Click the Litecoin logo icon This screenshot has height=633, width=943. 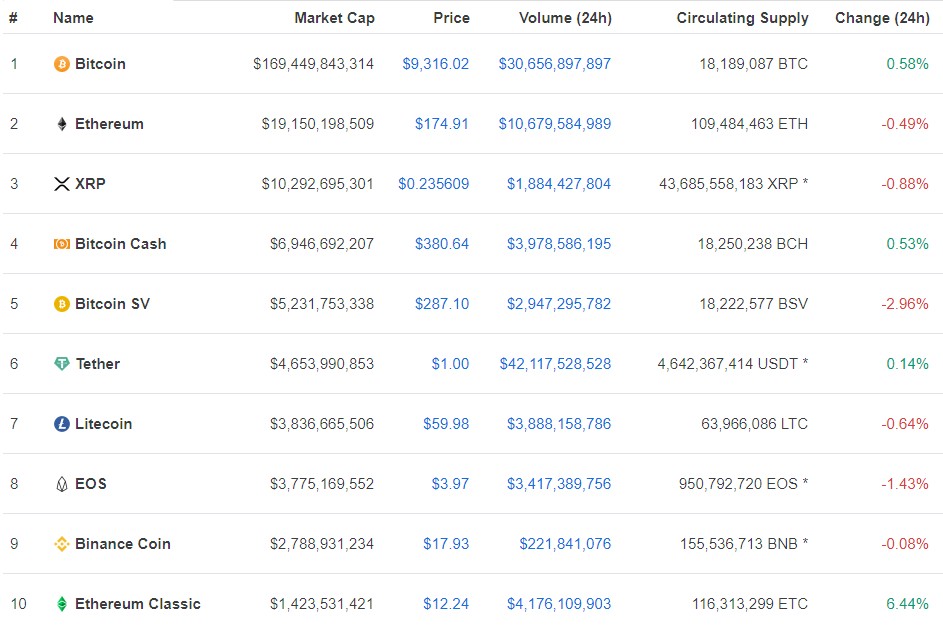(61, 424)
